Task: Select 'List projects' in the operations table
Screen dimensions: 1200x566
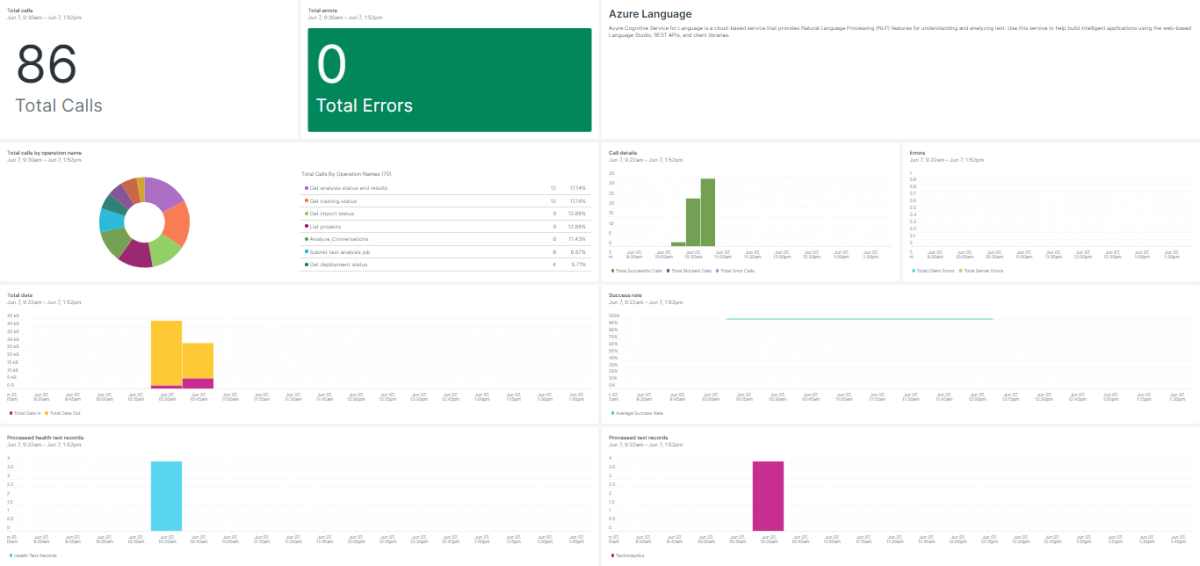Action: [x=328, y=227]
